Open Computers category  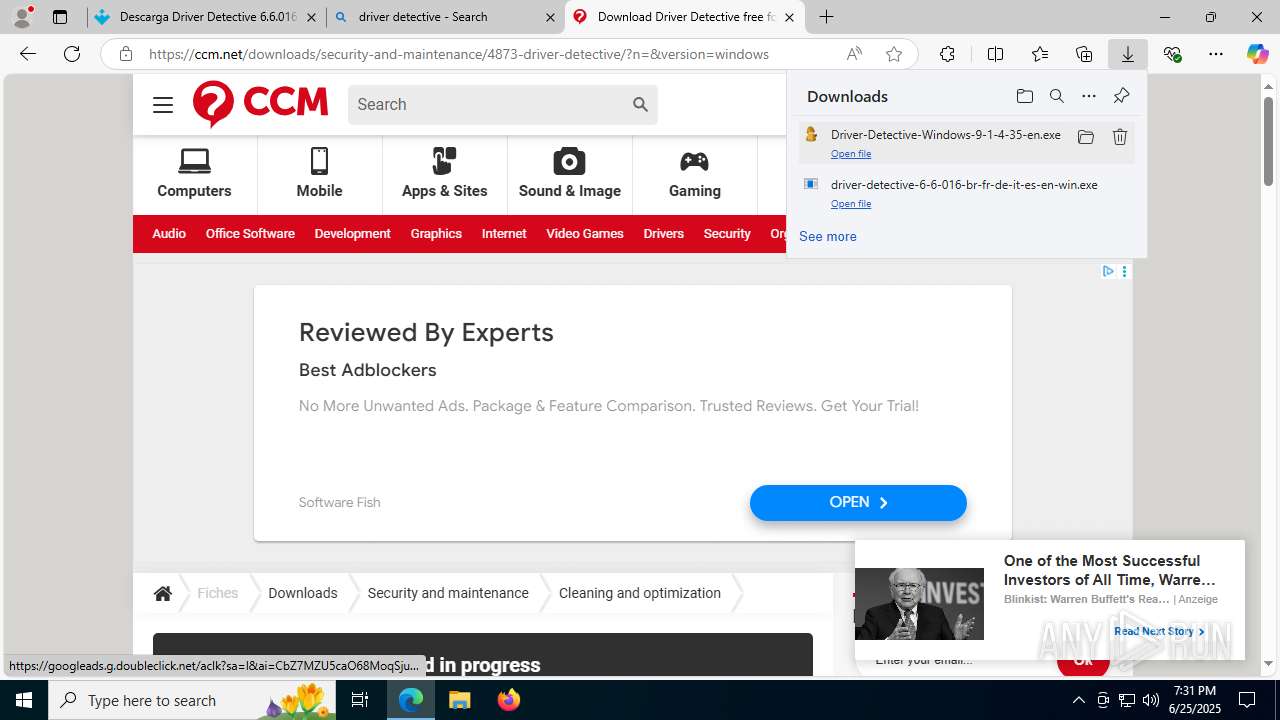[x=194, y=174]
